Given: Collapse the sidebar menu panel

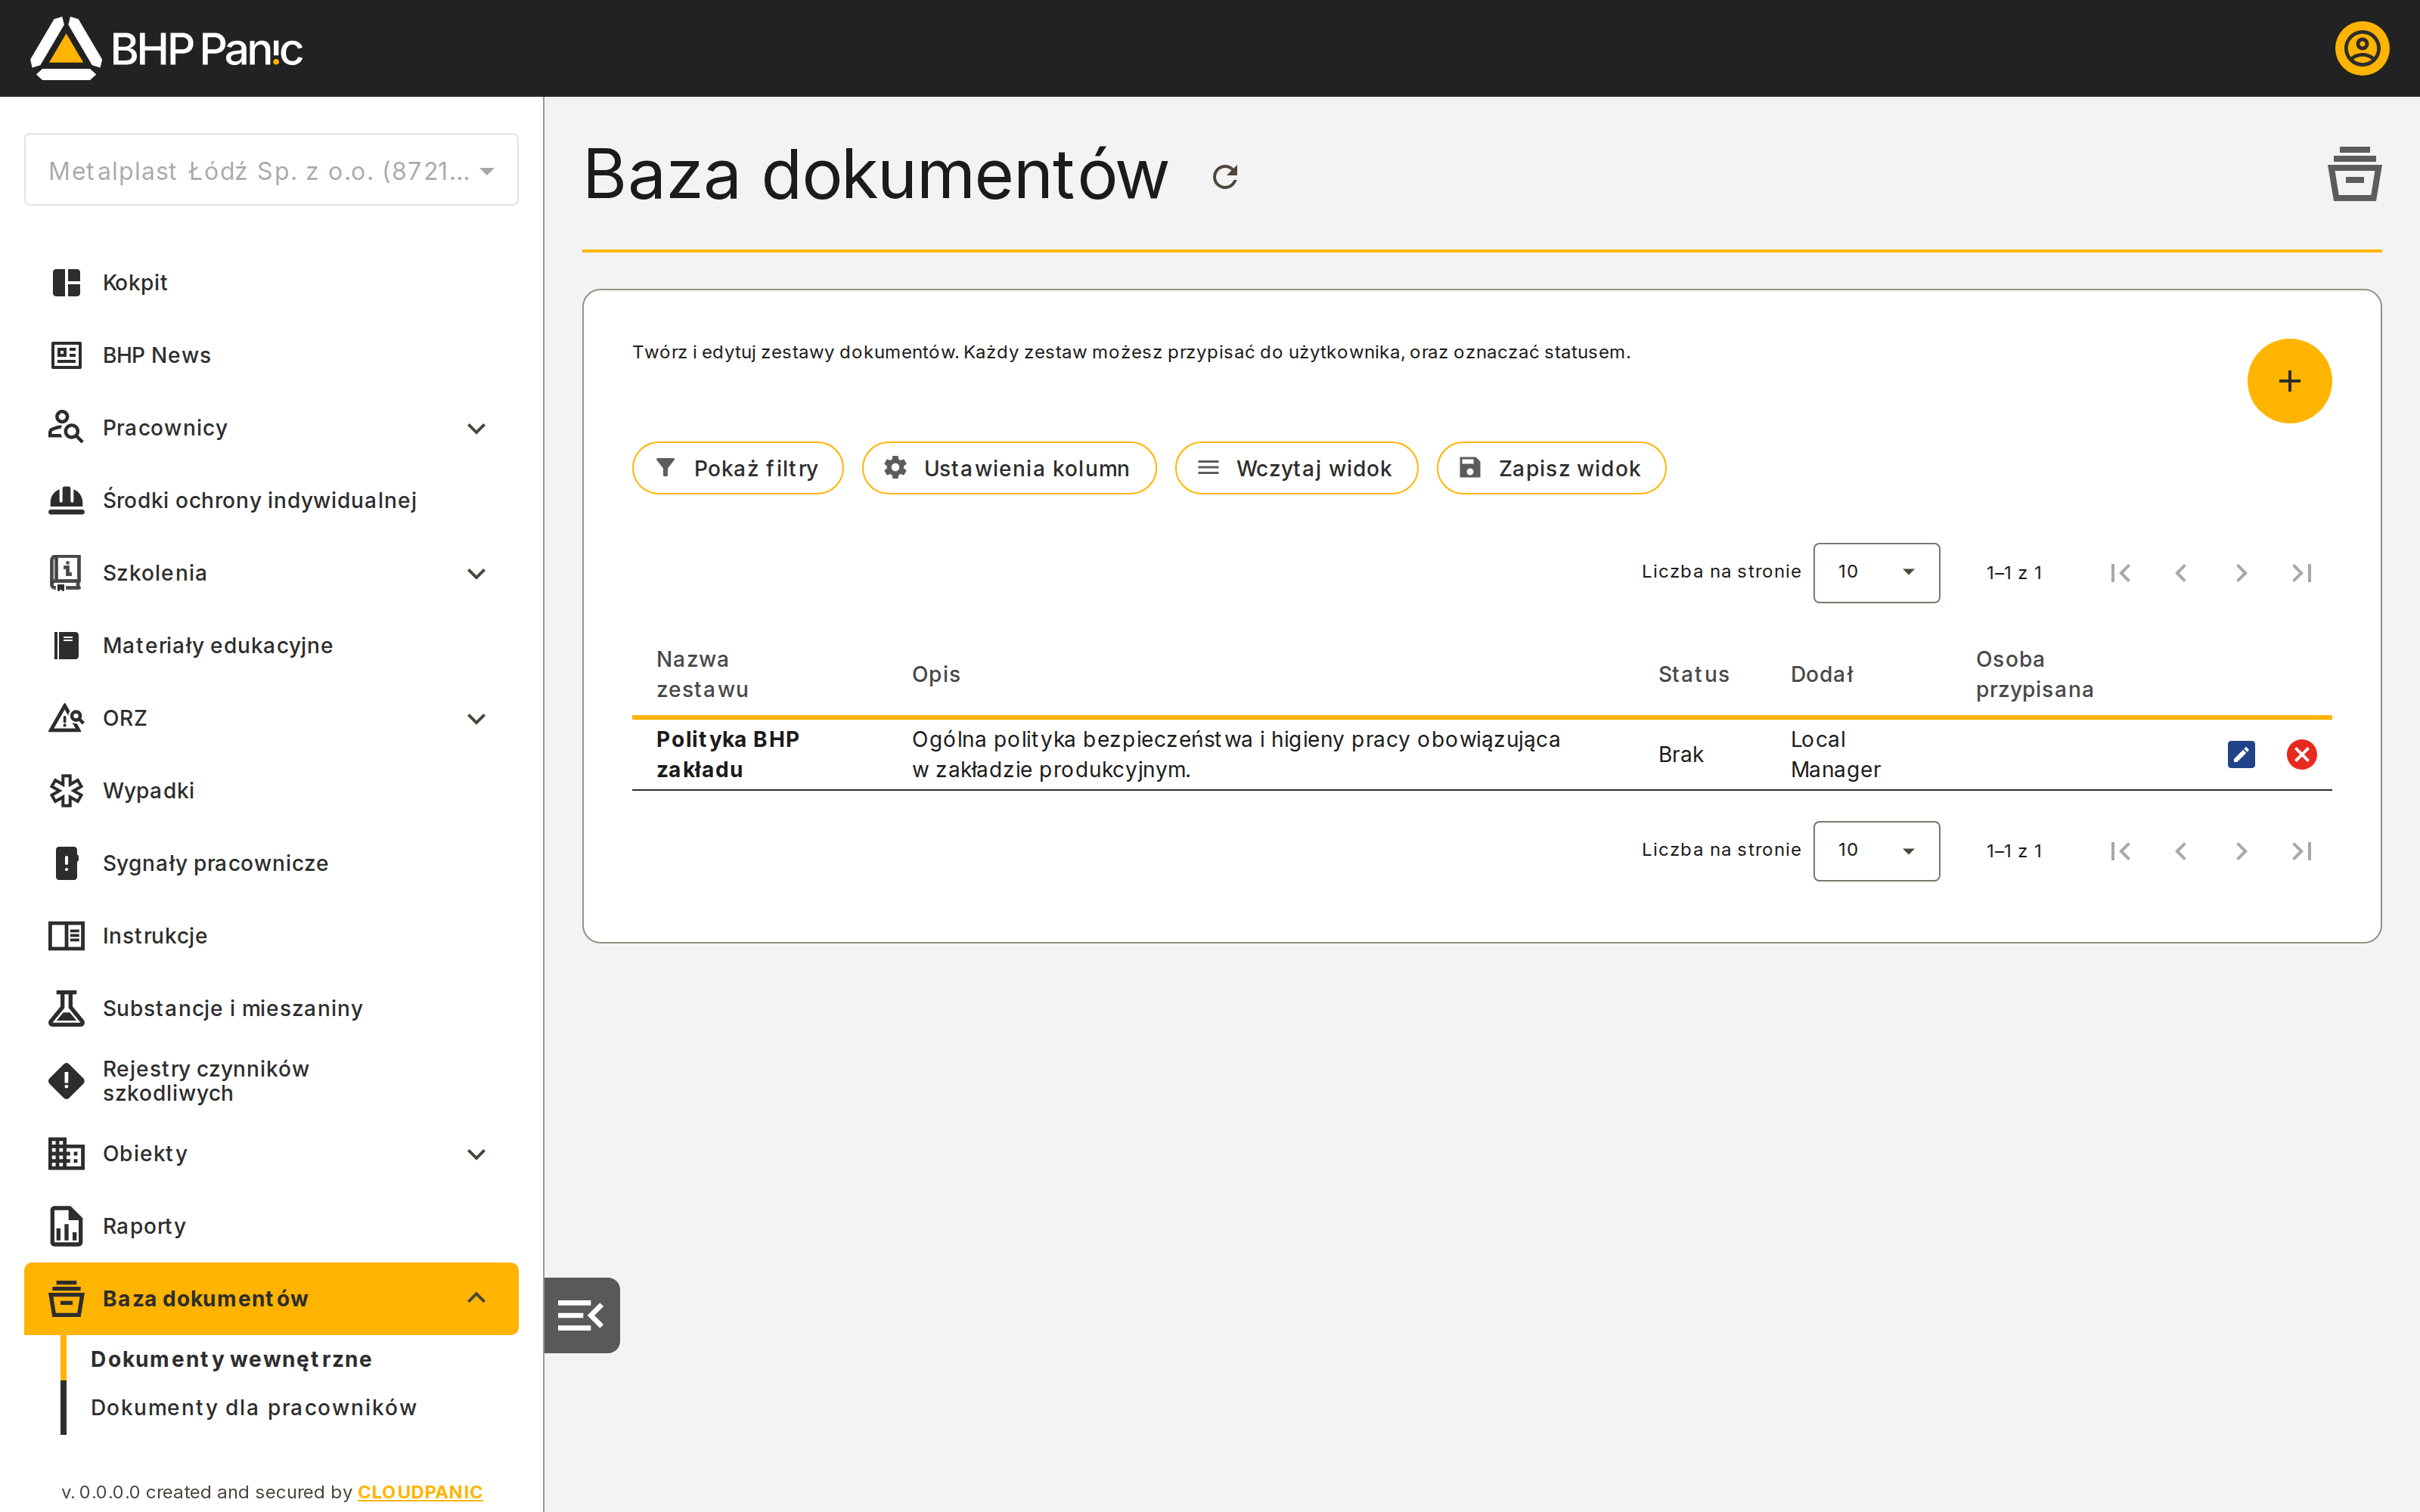Looking at the screenshot, I should click(582, 1315).
